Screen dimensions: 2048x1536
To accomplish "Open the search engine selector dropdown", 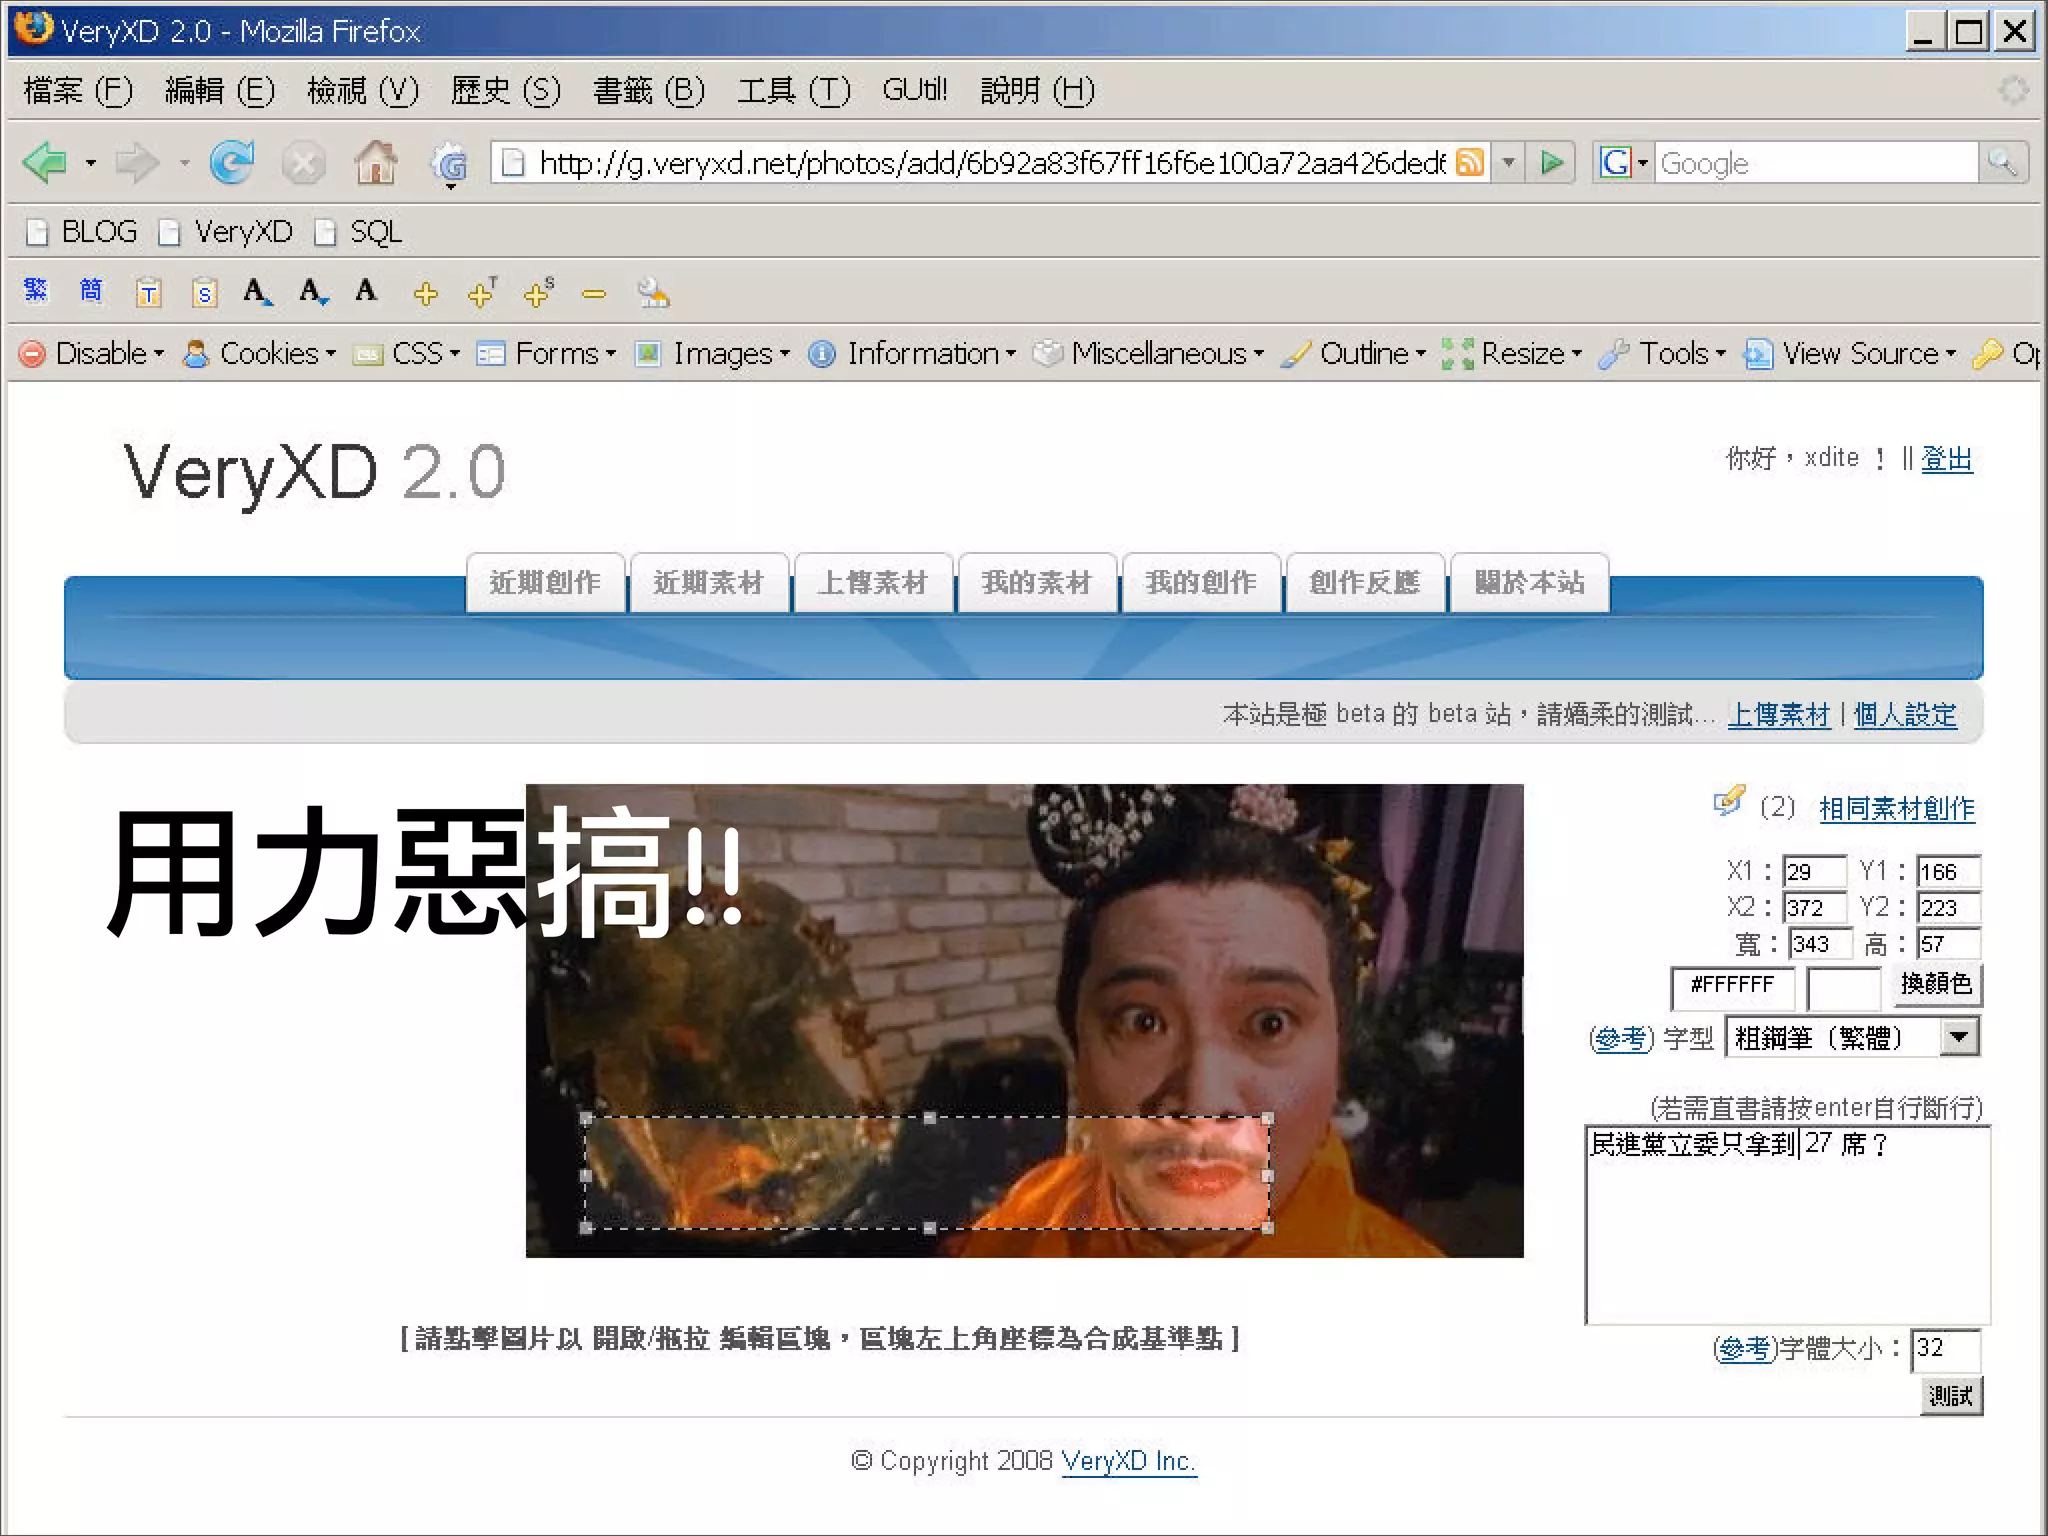I will pyautogui.click(x=1623, y=162).
